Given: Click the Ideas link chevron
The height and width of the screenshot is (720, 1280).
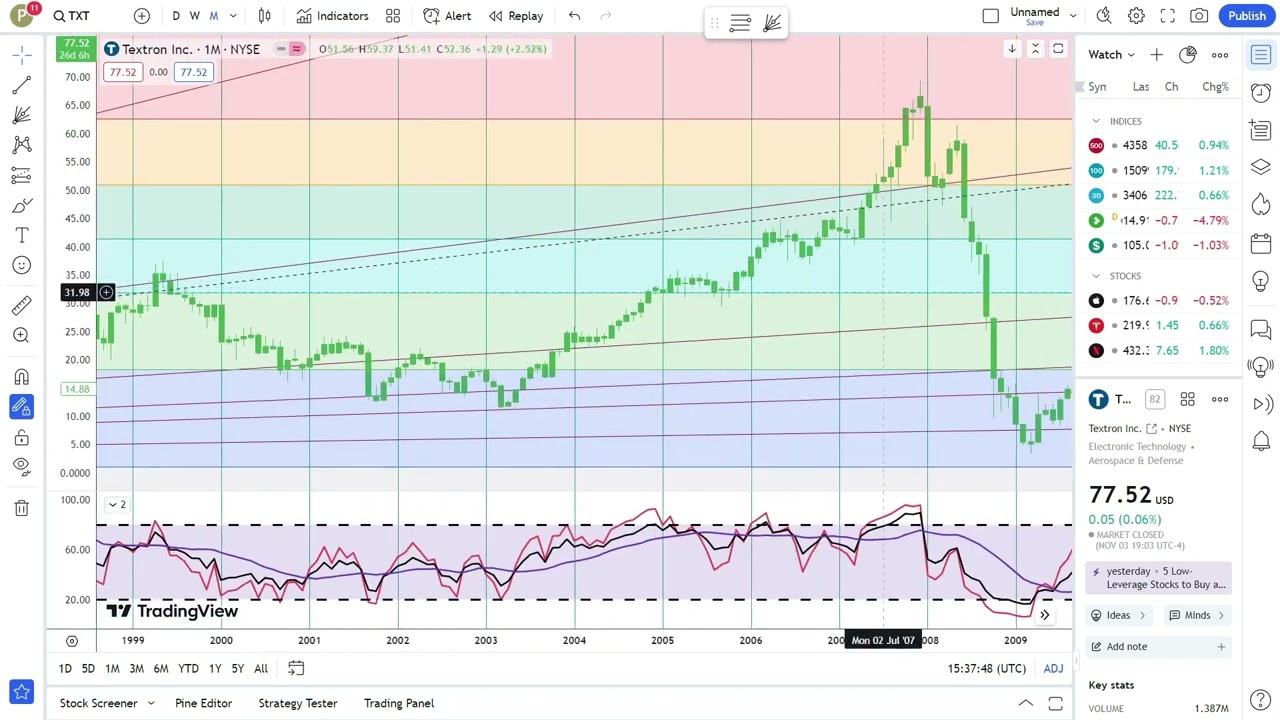Looking at the screenshot, I should [x=1142, y=615].
